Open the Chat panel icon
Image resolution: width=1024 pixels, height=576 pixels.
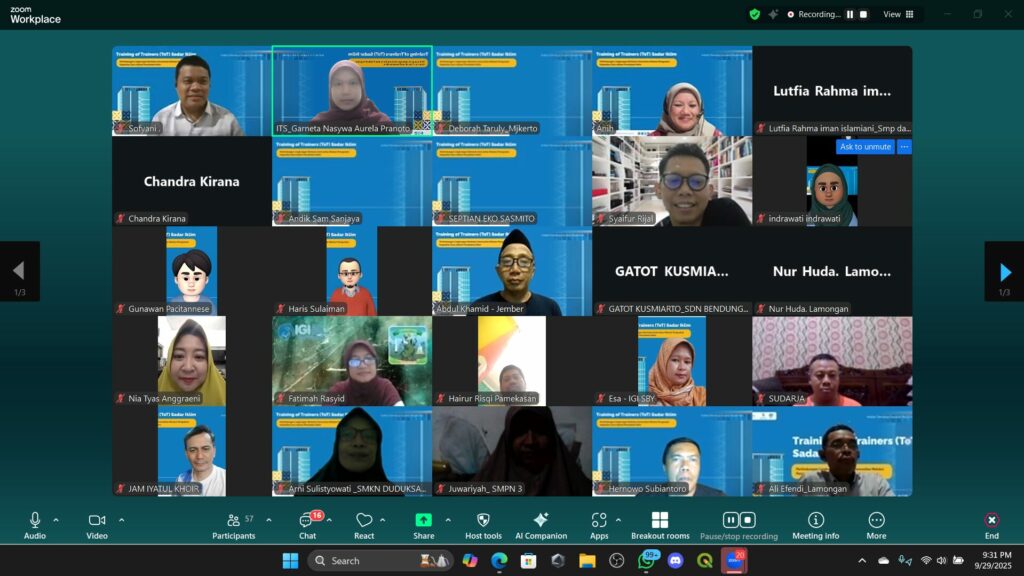307,521
